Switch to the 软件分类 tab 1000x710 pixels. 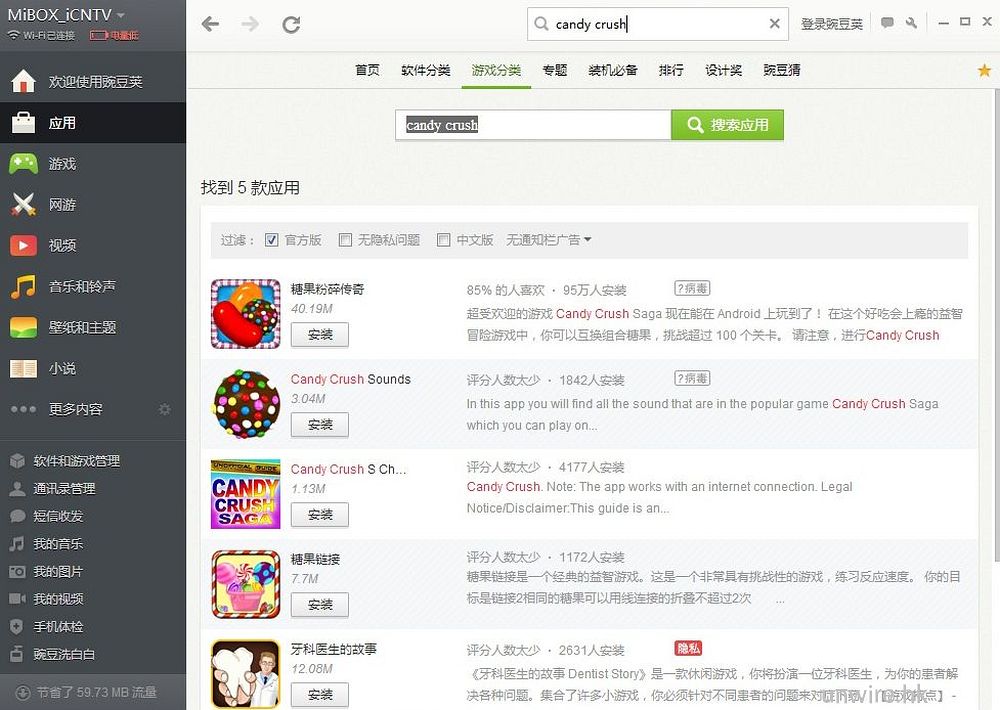coord(426,70)
